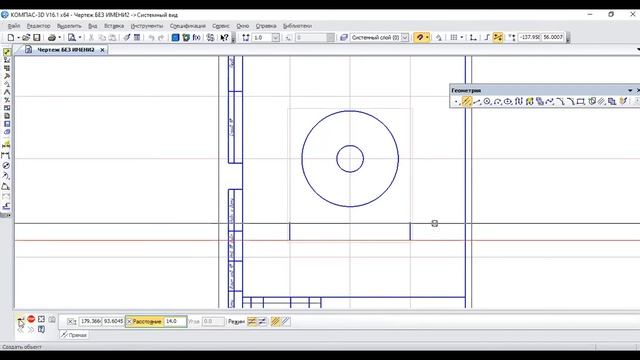Select the Hatch tool in Геометрия
Image resolution: width=640 pixels, height=360 pixels.
[601, 101]
